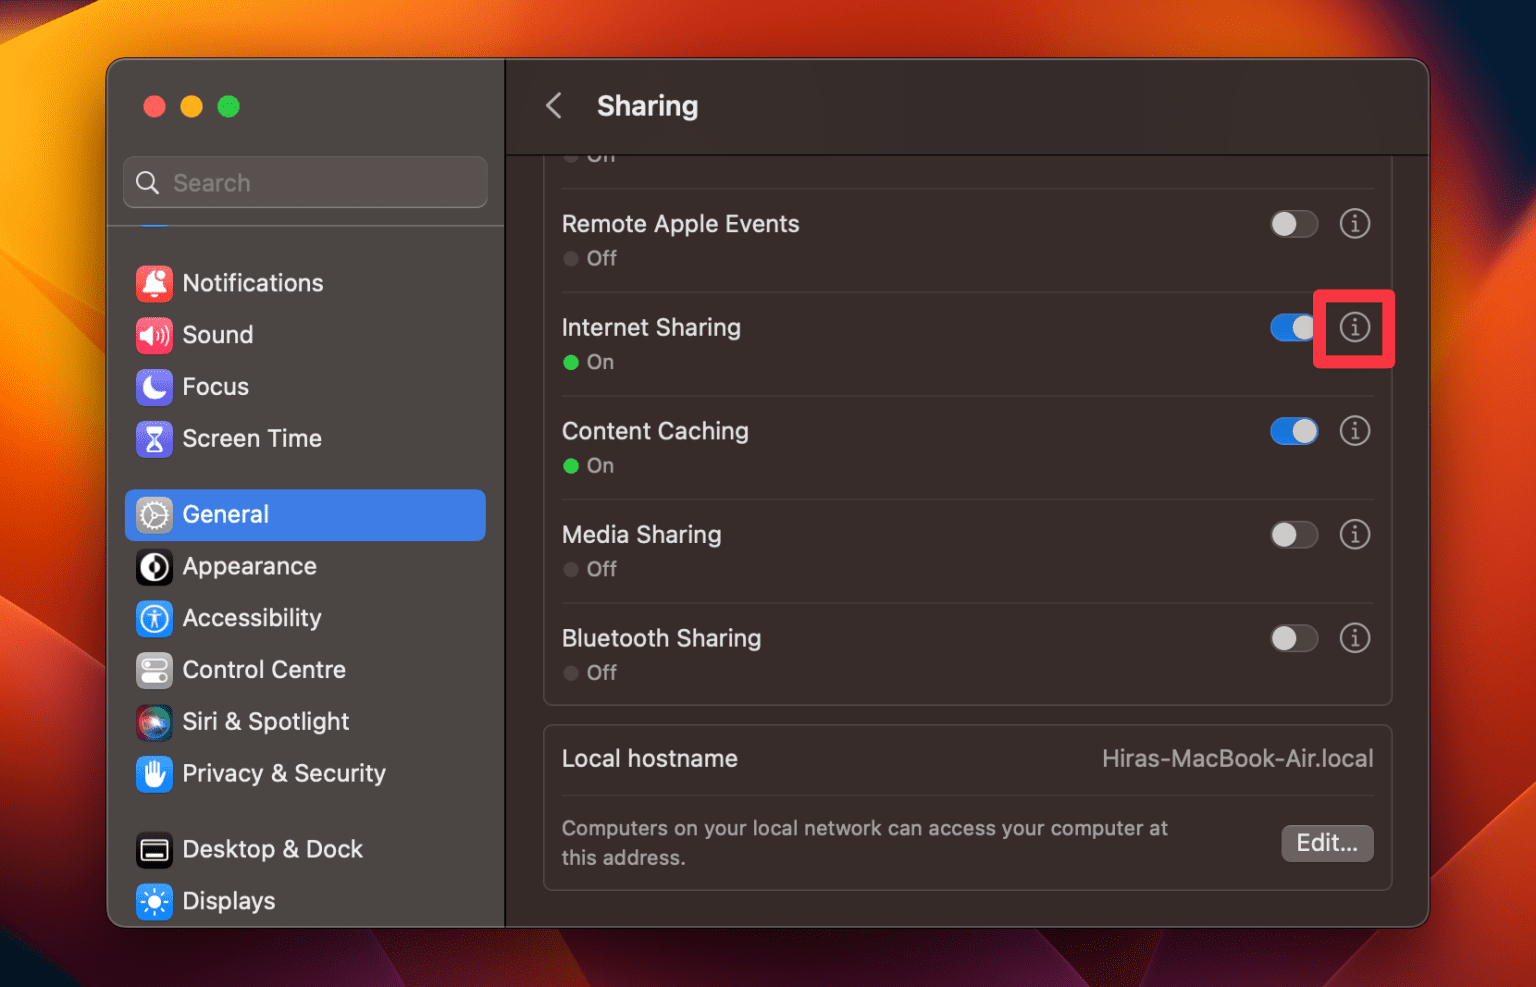Open Internet Sharing info details
The width and height of the screenshot is (1536, 987).
tap(1355, 327)
